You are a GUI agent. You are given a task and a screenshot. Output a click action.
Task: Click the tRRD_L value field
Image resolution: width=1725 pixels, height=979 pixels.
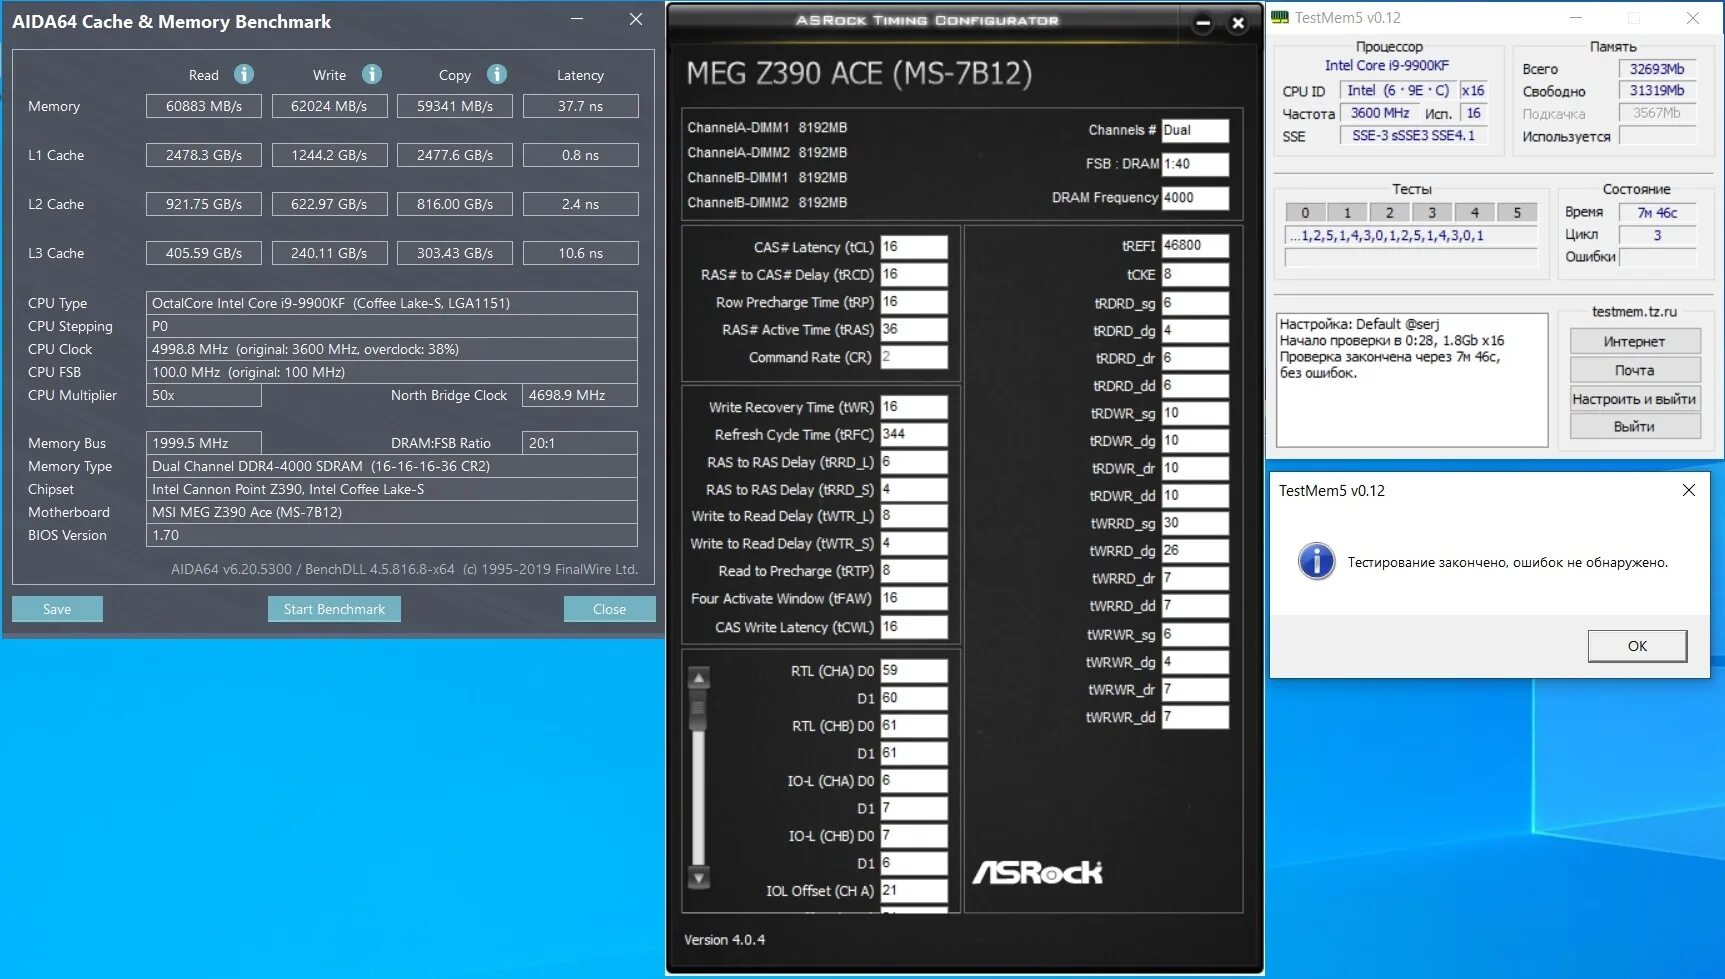click(x=914, y=462)
